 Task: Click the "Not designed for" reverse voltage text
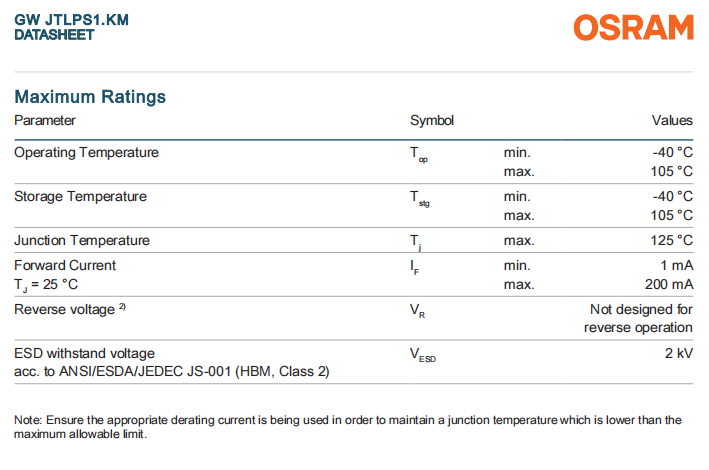click(641, 309)
